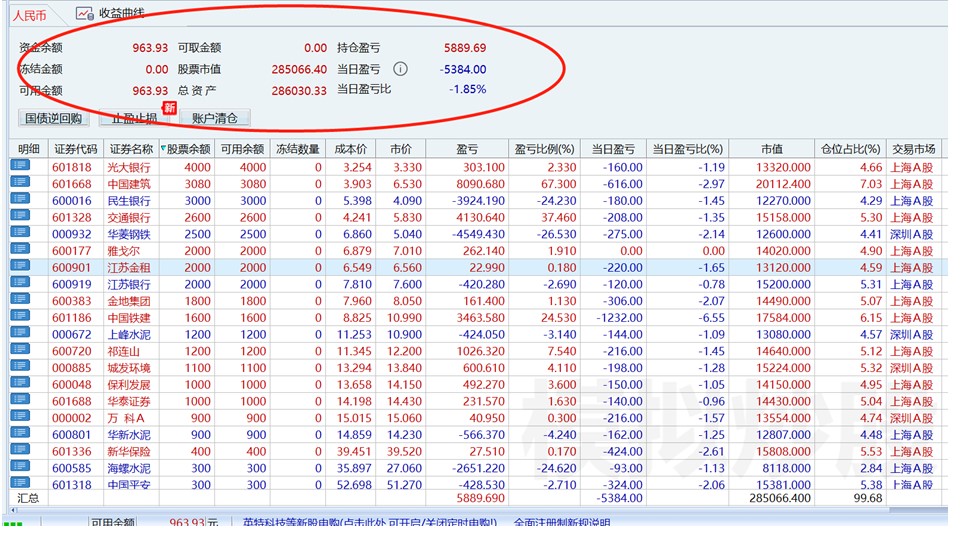
Task: Click the info icon beside 当日盈亏
Action: (400, 69)
